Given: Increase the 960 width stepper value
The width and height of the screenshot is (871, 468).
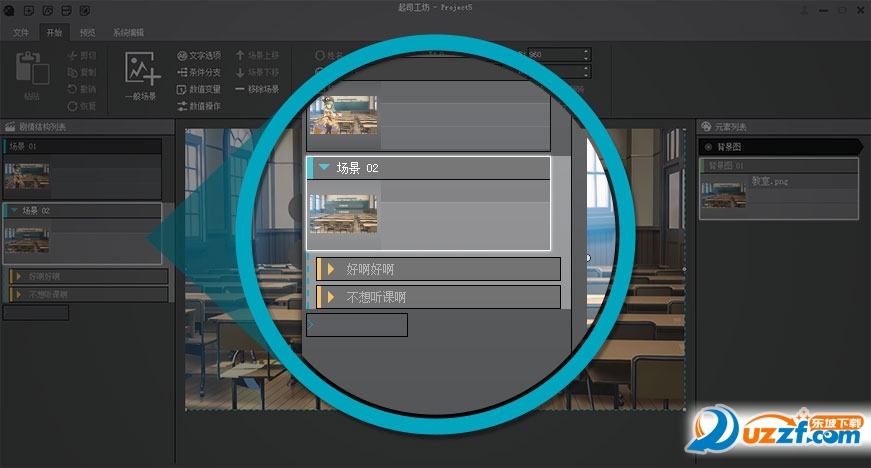Looking at the screenshot, I should (x=586, y=51).
